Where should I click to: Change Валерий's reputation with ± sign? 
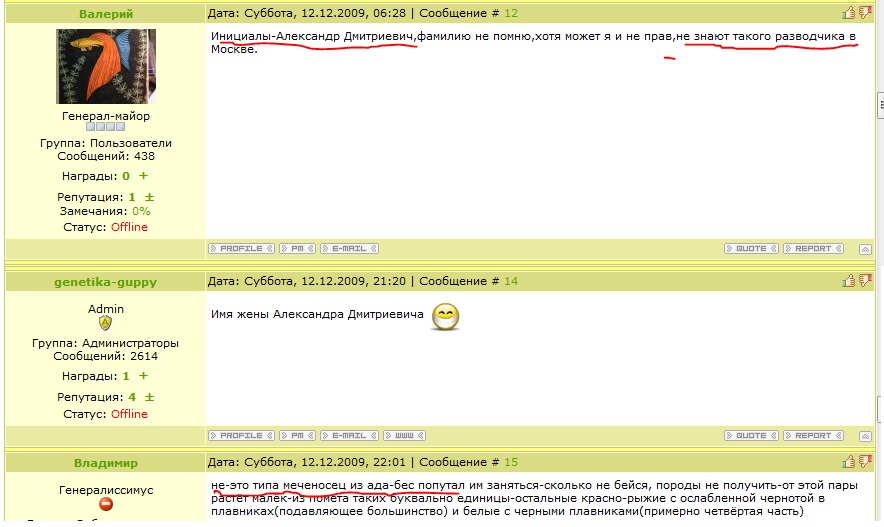(149, 197)
